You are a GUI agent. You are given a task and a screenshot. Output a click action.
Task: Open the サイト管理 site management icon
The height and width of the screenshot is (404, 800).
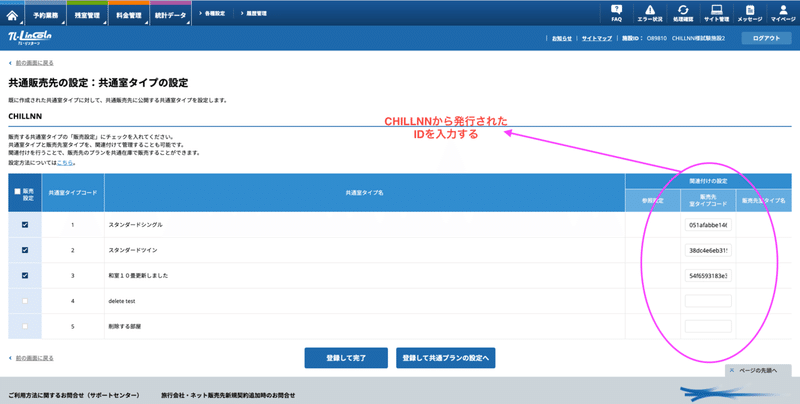click(x=716, y=12)
